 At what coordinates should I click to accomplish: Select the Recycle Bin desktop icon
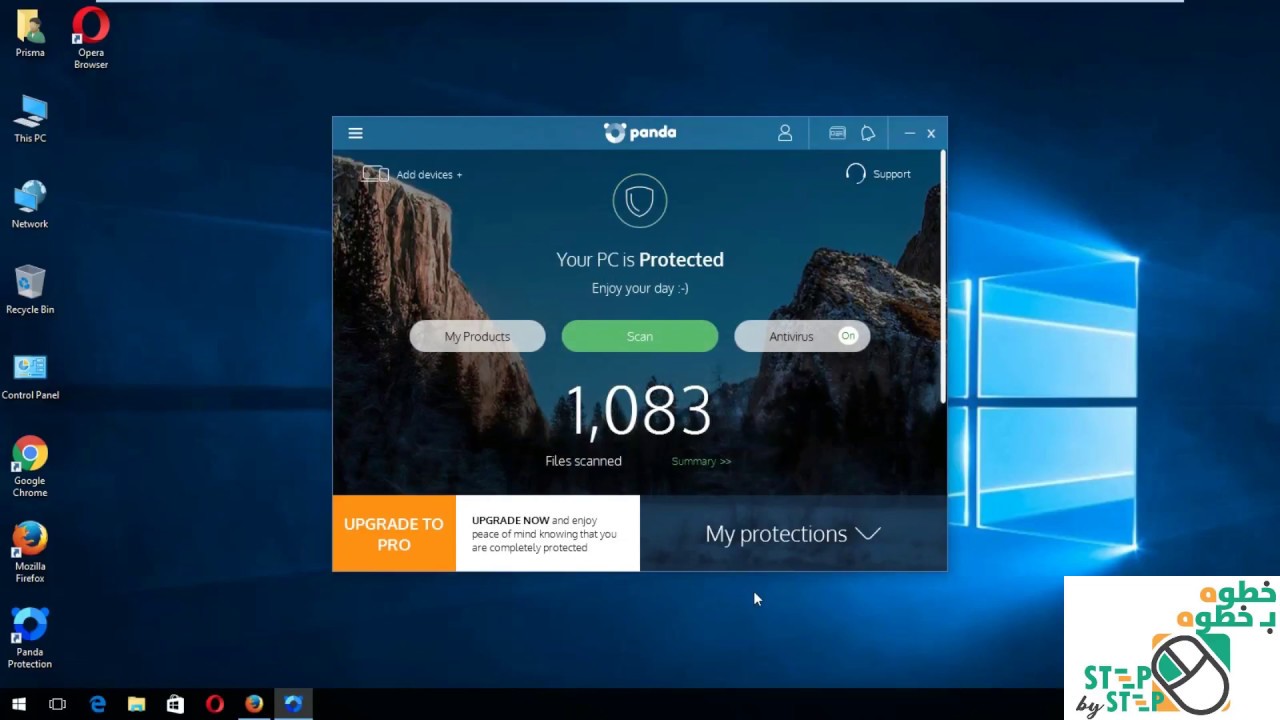pos(30,290)
